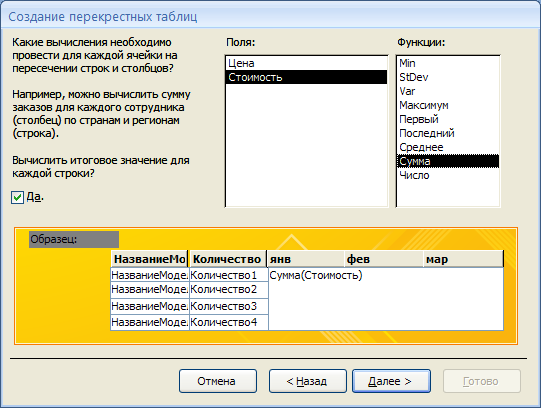541x408 pixels.
Task: Click sample cell 'Количество3'
Action: (229, 306)
